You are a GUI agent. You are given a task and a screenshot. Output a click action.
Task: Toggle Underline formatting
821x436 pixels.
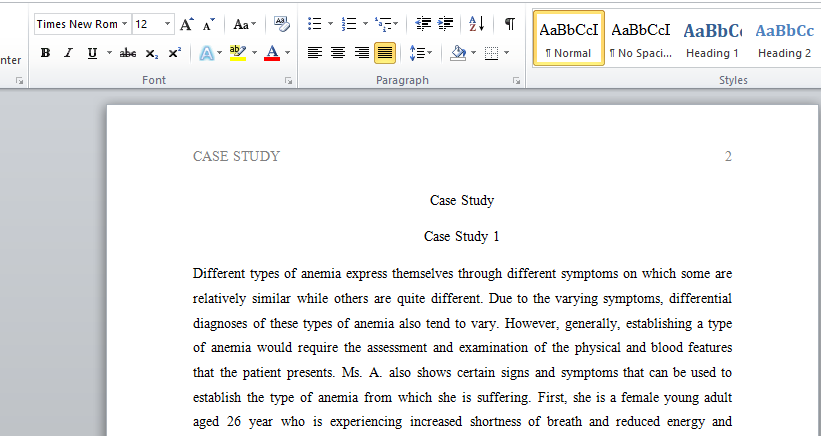[x=92, y=53]
